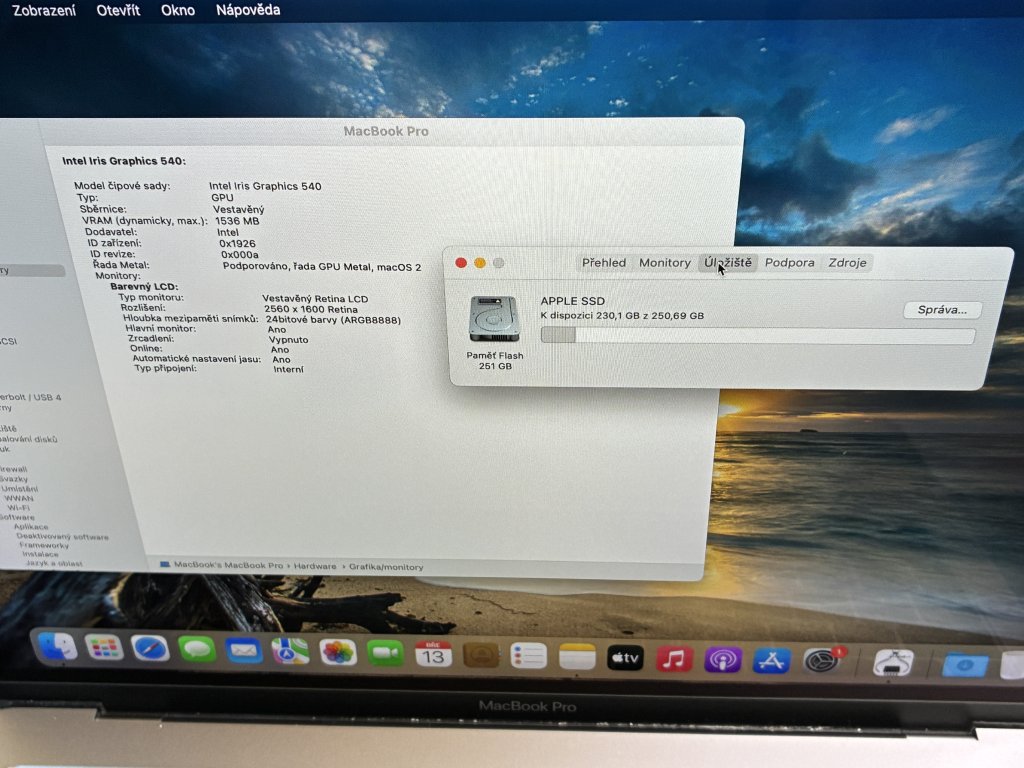Click the device ID value 0x1926
The height and width of the screenshot is (768, 1024).
click(237, 244)
